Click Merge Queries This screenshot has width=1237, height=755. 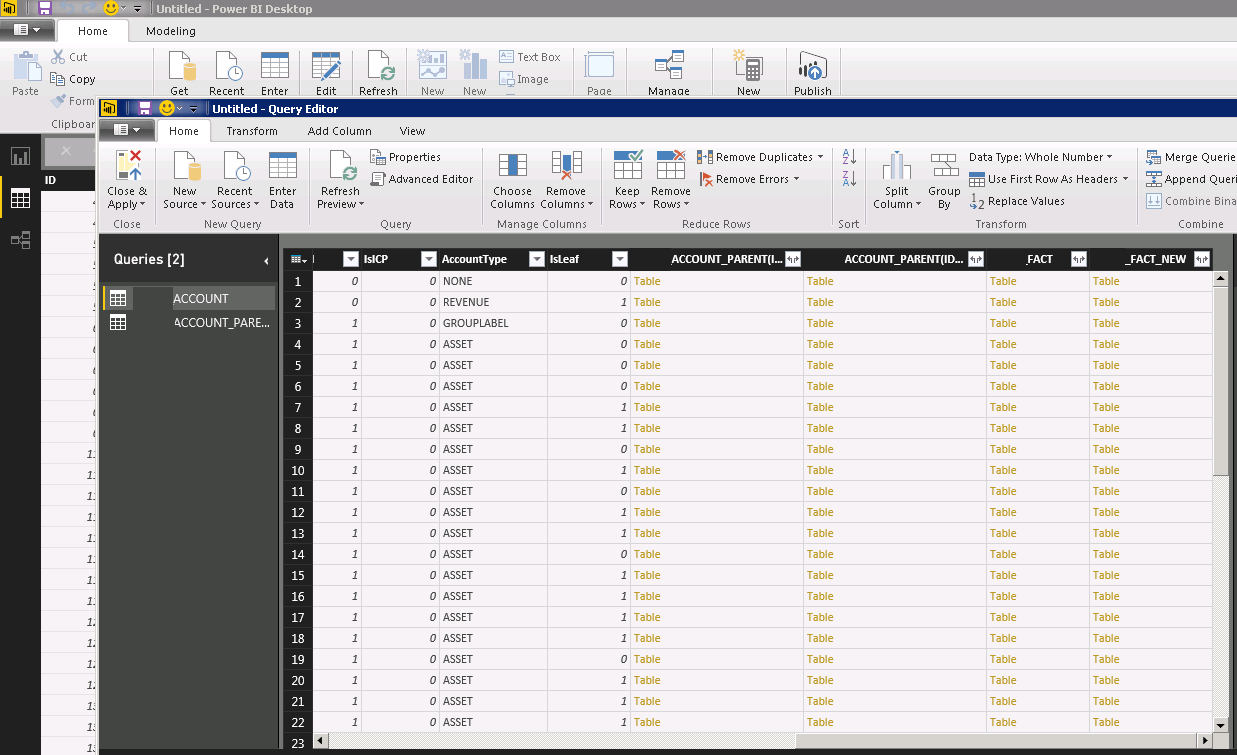pyautogui.click(x=1190, y=157)
